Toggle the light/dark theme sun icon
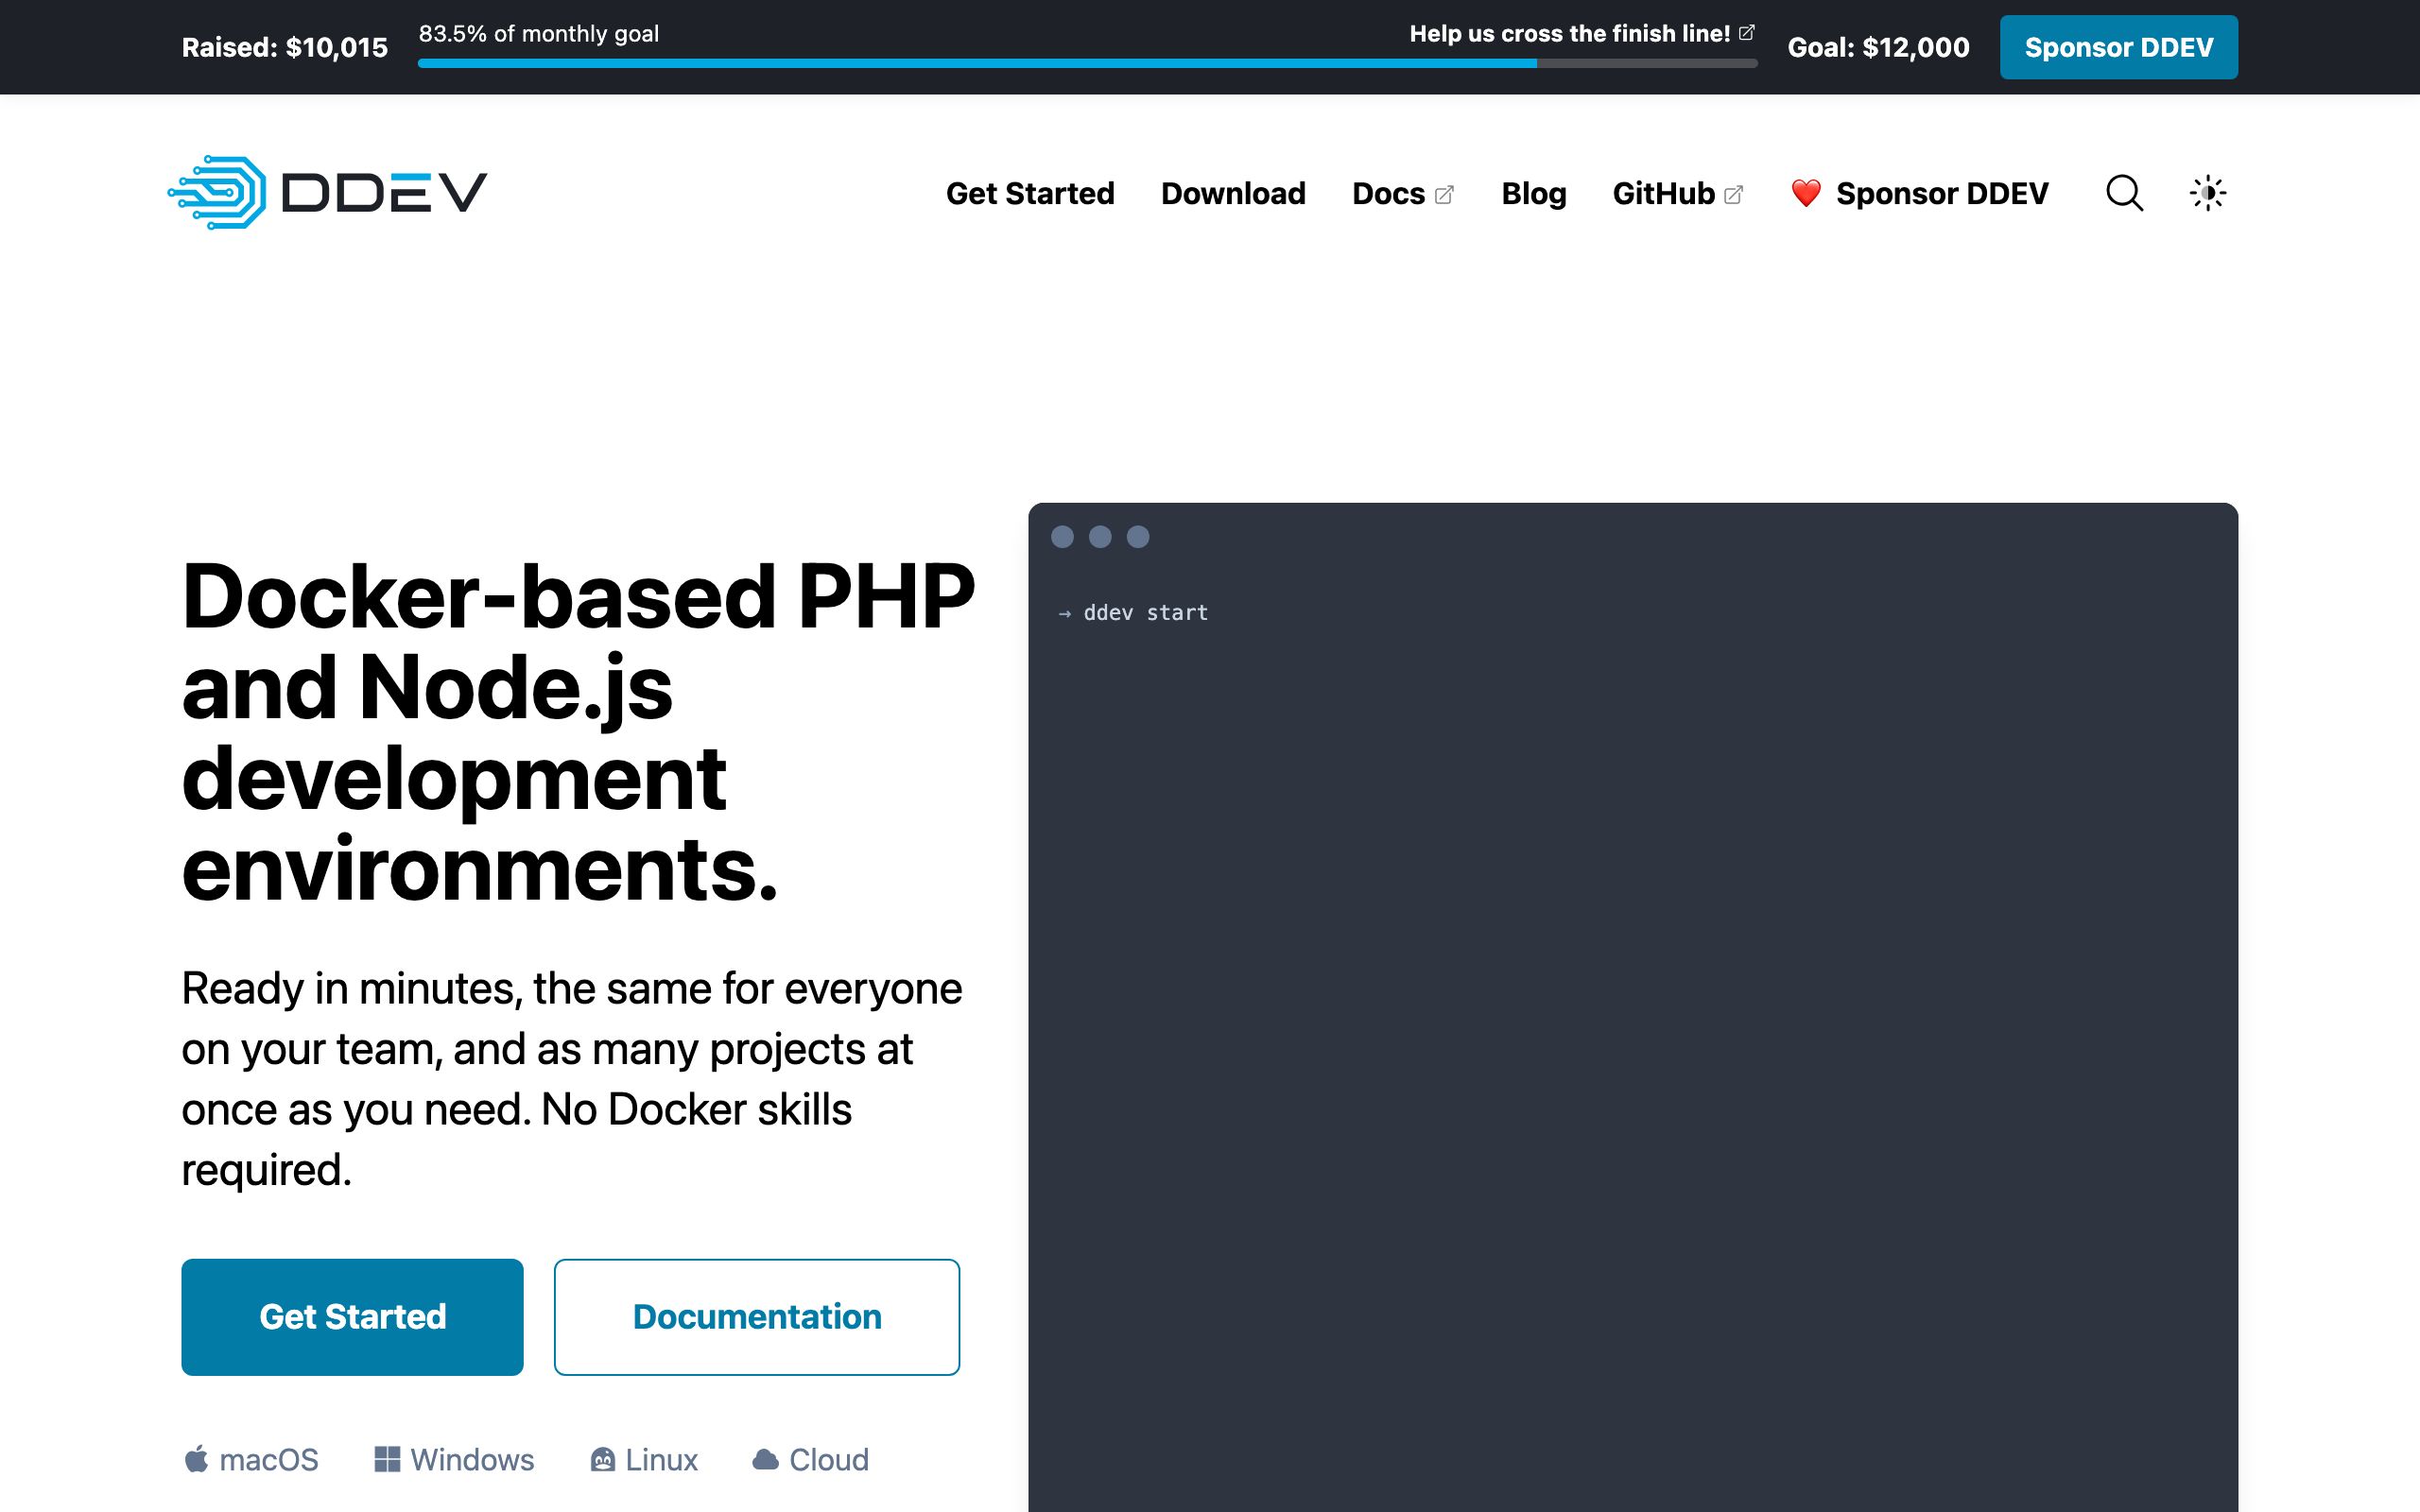This screenshot has height=1512, width=2420. [x=2207, y=193]
